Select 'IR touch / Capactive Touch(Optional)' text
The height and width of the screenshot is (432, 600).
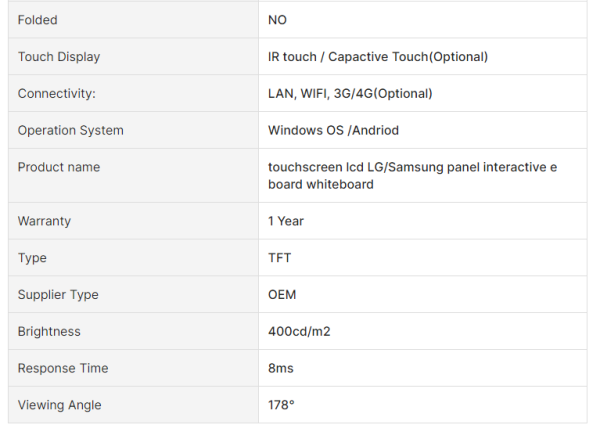[378, 57]
